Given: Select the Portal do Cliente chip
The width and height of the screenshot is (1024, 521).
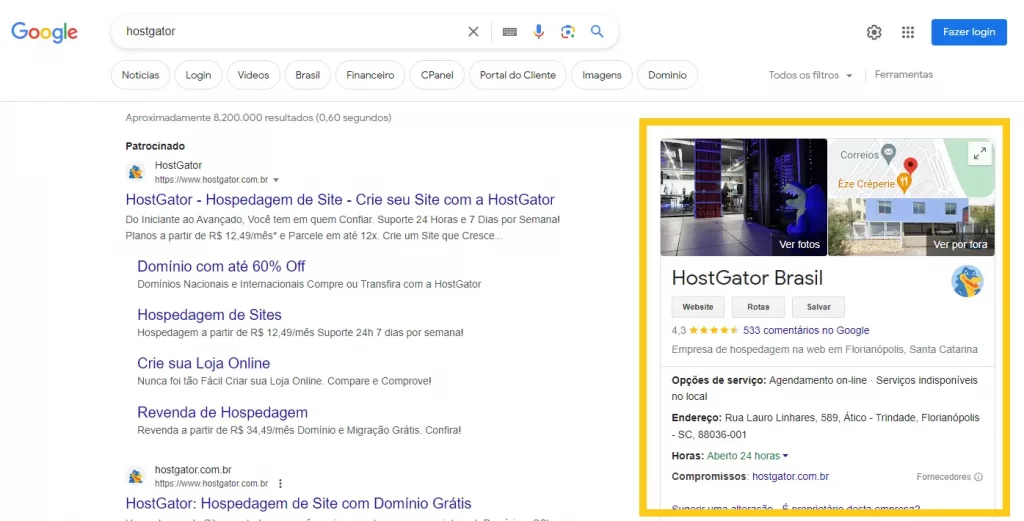Looking at the screenshot, I should pyautogui.click(x=518, y=75).
